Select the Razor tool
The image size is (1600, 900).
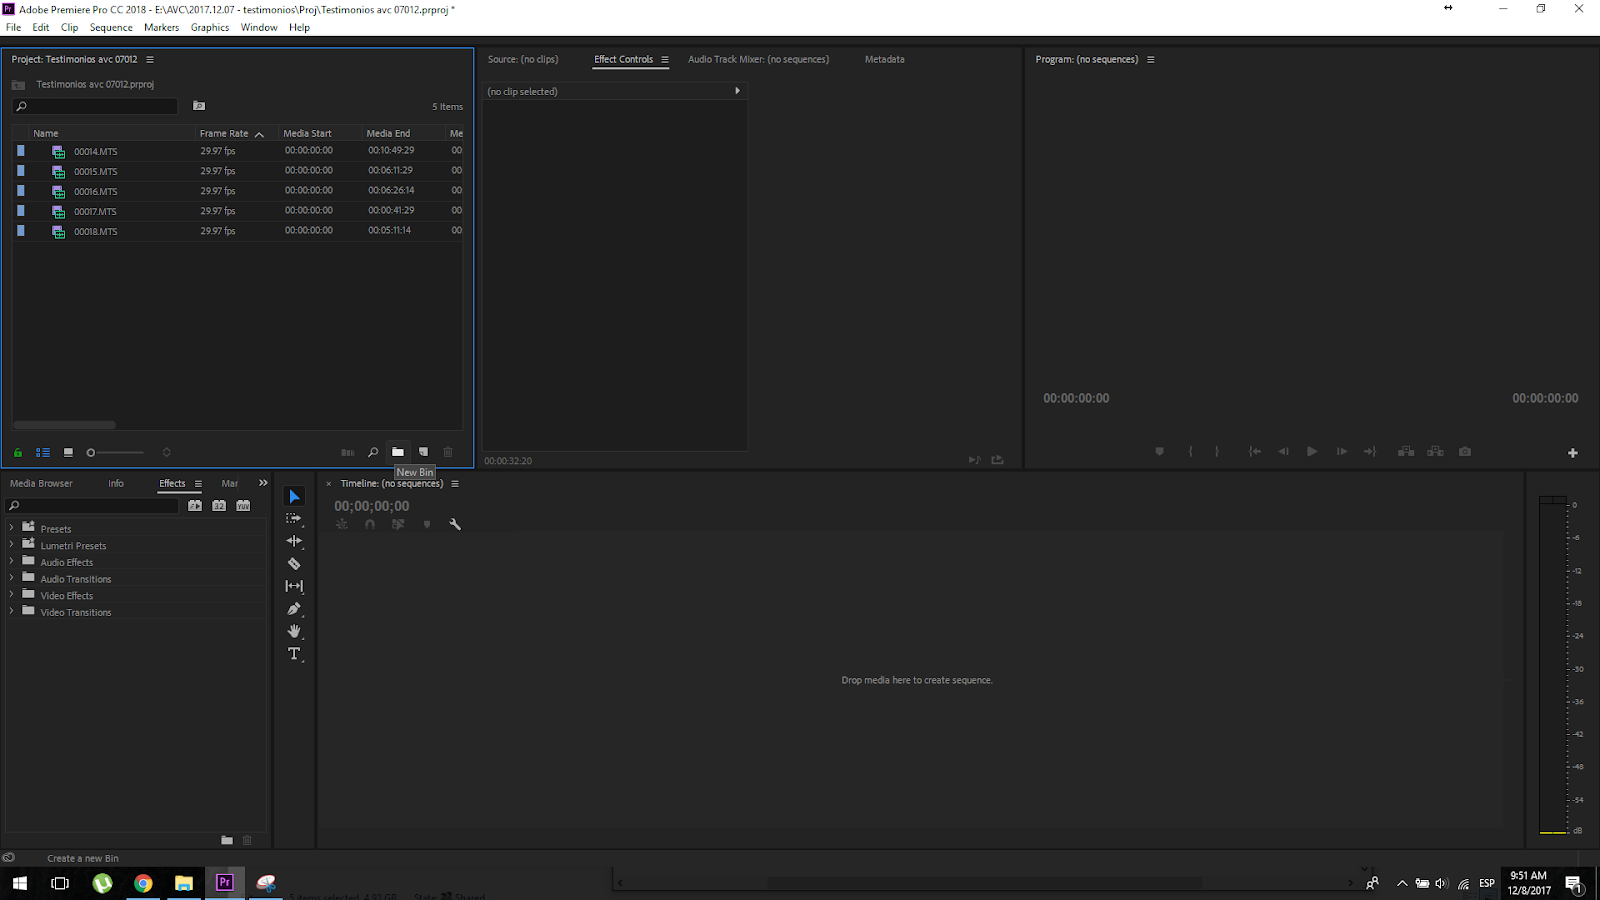coord(294,564)
